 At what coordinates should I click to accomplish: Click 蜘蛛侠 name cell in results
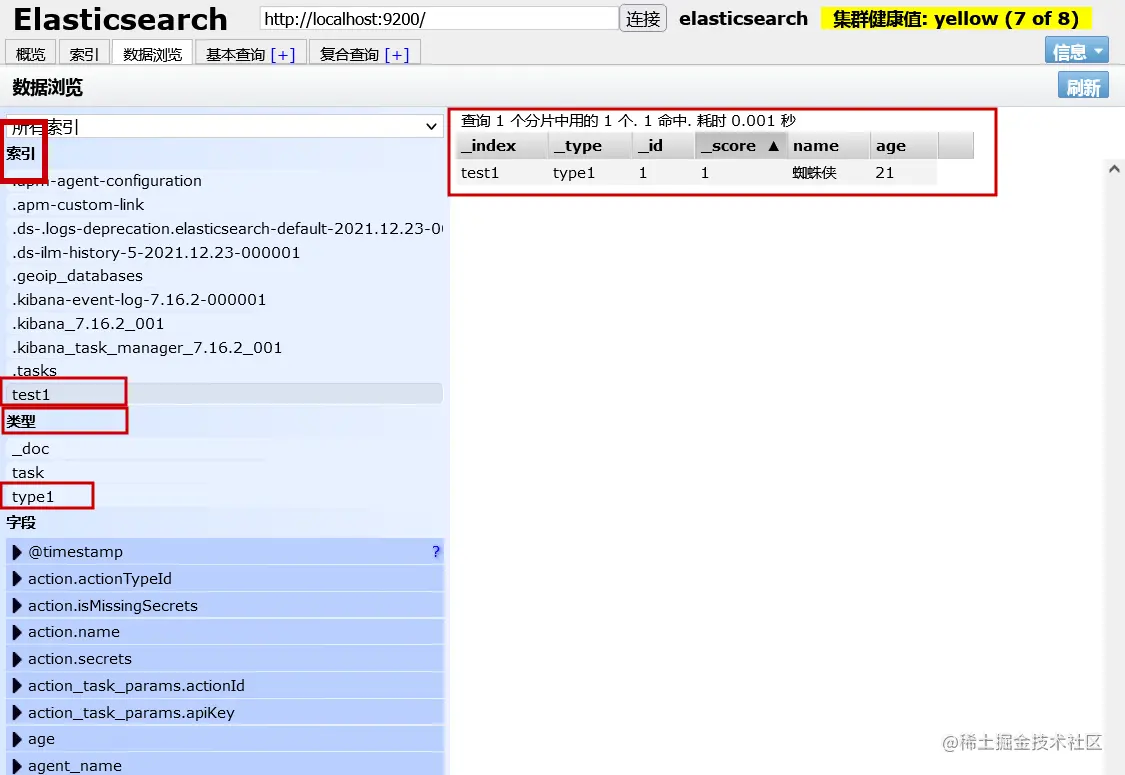click(814, 173)
